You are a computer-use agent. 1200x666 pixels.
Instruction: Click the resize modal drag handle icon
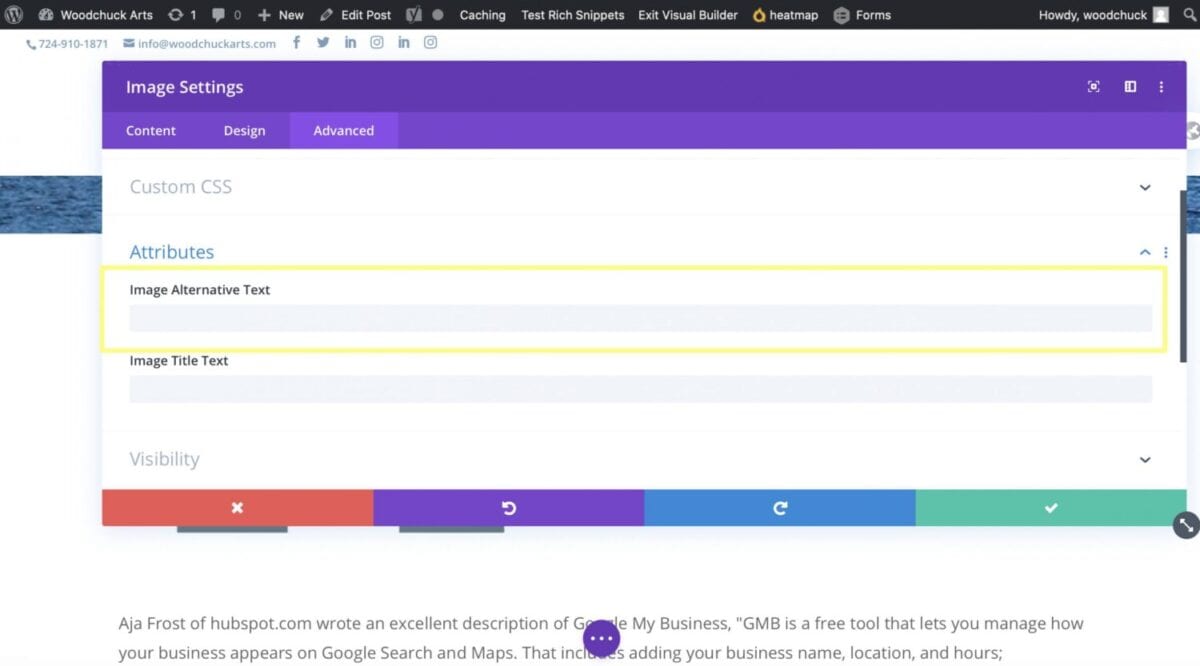coord(1185,524)
